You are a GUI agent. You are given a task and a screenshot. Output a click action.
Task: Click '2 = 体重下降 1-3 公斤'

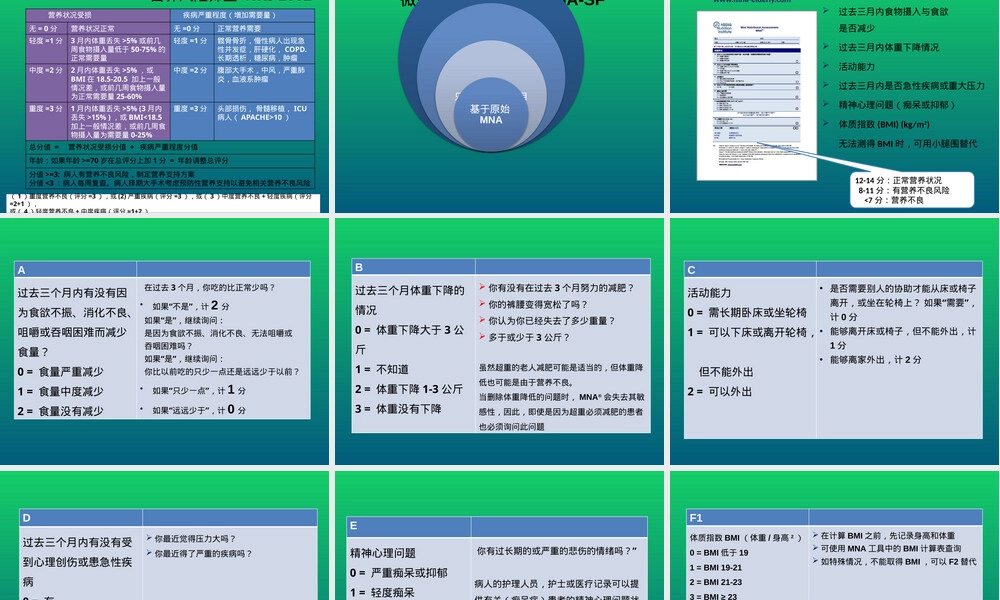[x=409, y=389]
